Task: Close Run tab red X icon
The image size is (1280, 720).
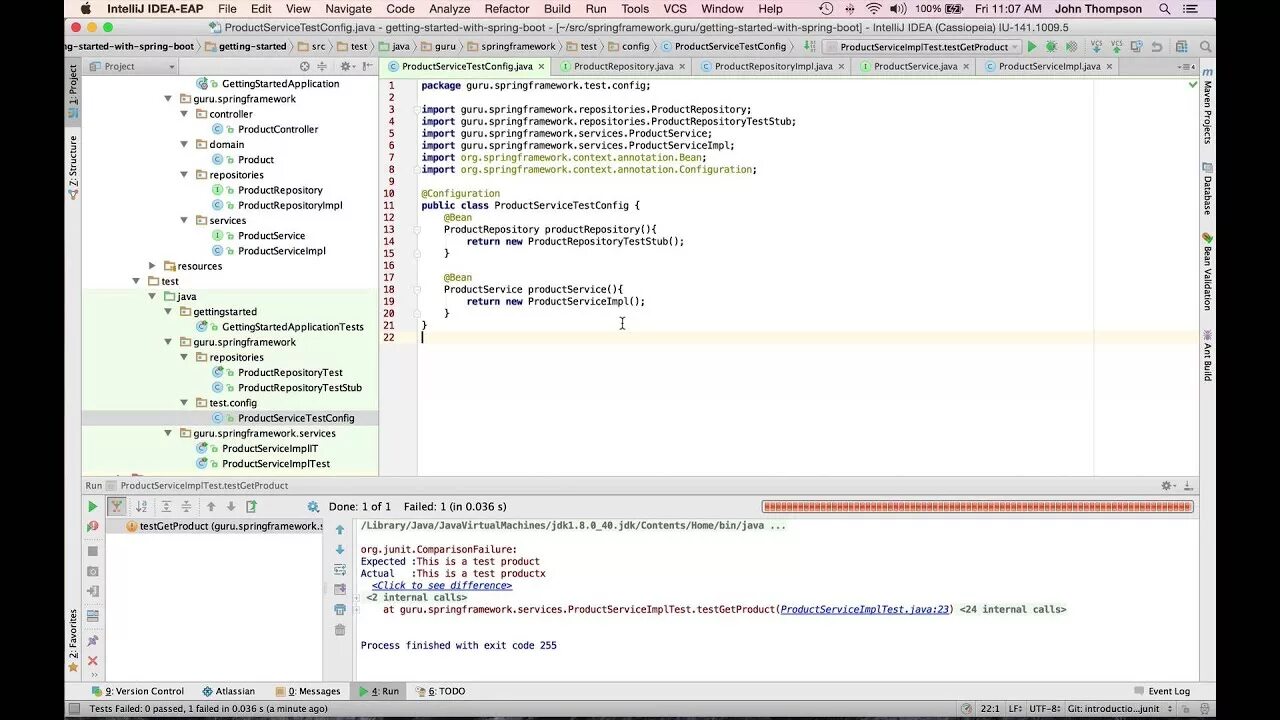Action: [92, 661]
